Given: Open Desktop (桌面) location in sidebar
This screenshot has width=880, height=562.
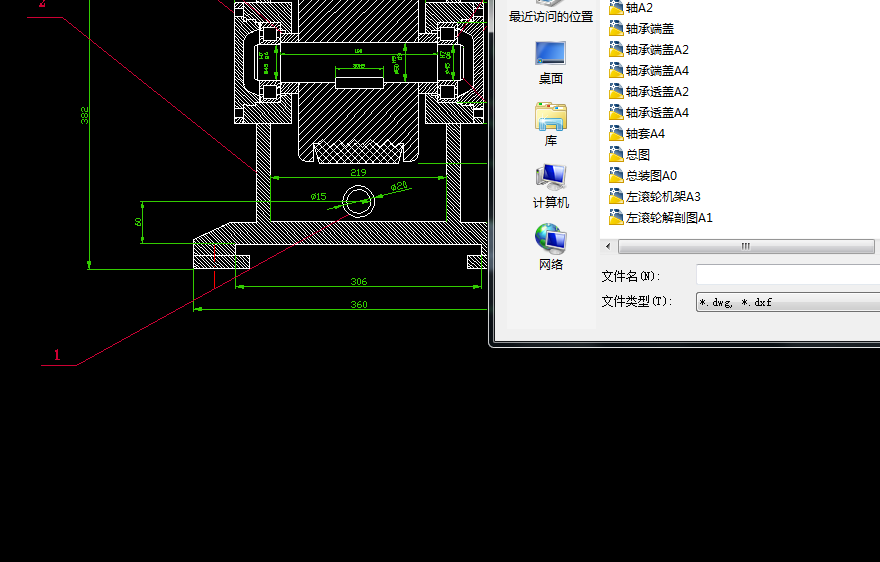Looking at the screenshot, I should click(x=550, y=63).
